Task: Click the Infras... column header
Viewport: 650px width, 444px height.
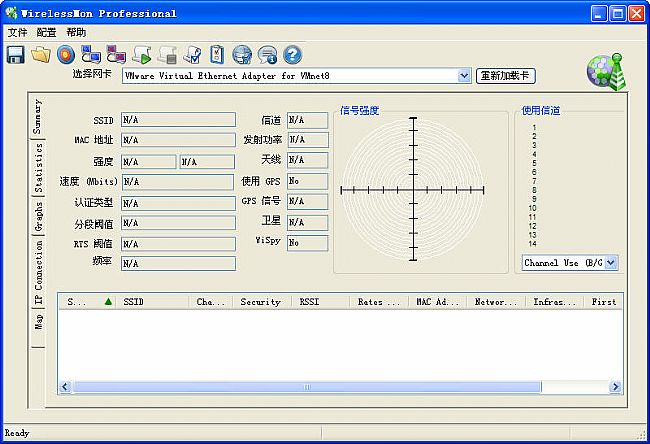Action: tap(555, 302)
